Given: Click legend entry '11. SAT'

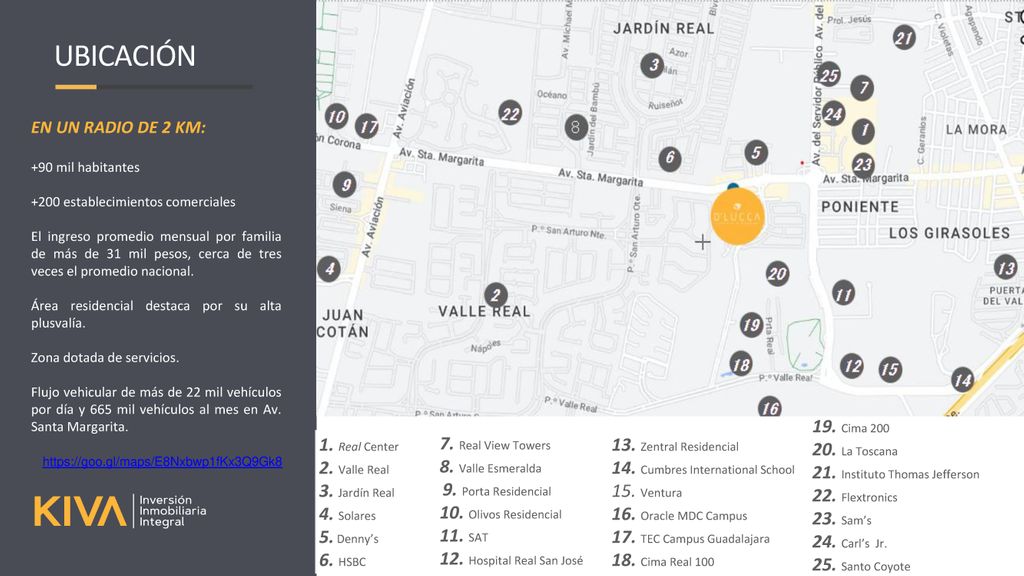Looking at the screenshot, I should click(x=464, y=537).
